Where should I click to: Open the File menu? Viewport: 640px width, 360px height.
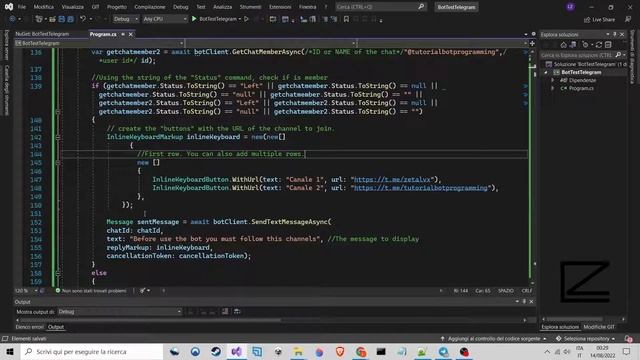pos(22,7)
